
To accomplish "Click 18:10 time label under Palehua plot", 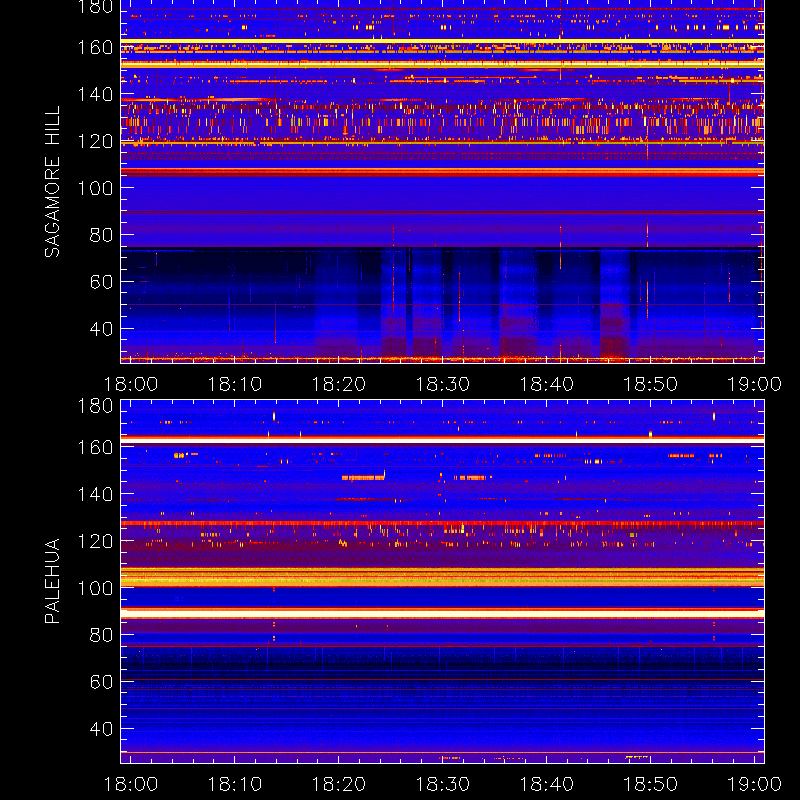I will click(x=235, y=784).
